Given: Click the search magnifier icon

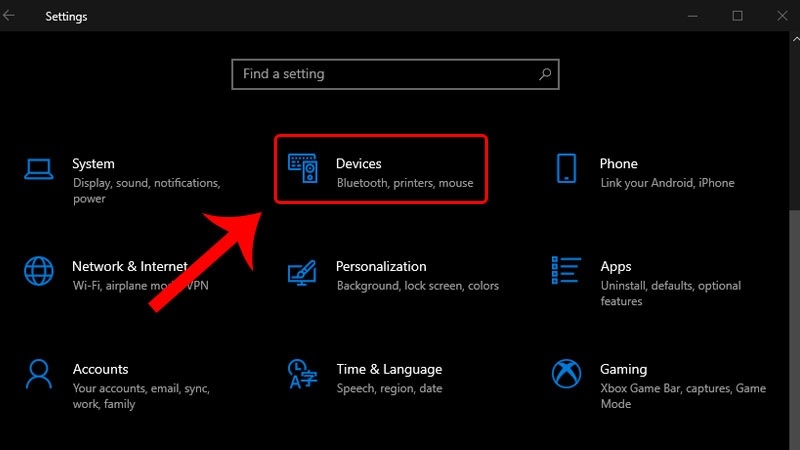Looking at the screenshot, I should (545, 74).
